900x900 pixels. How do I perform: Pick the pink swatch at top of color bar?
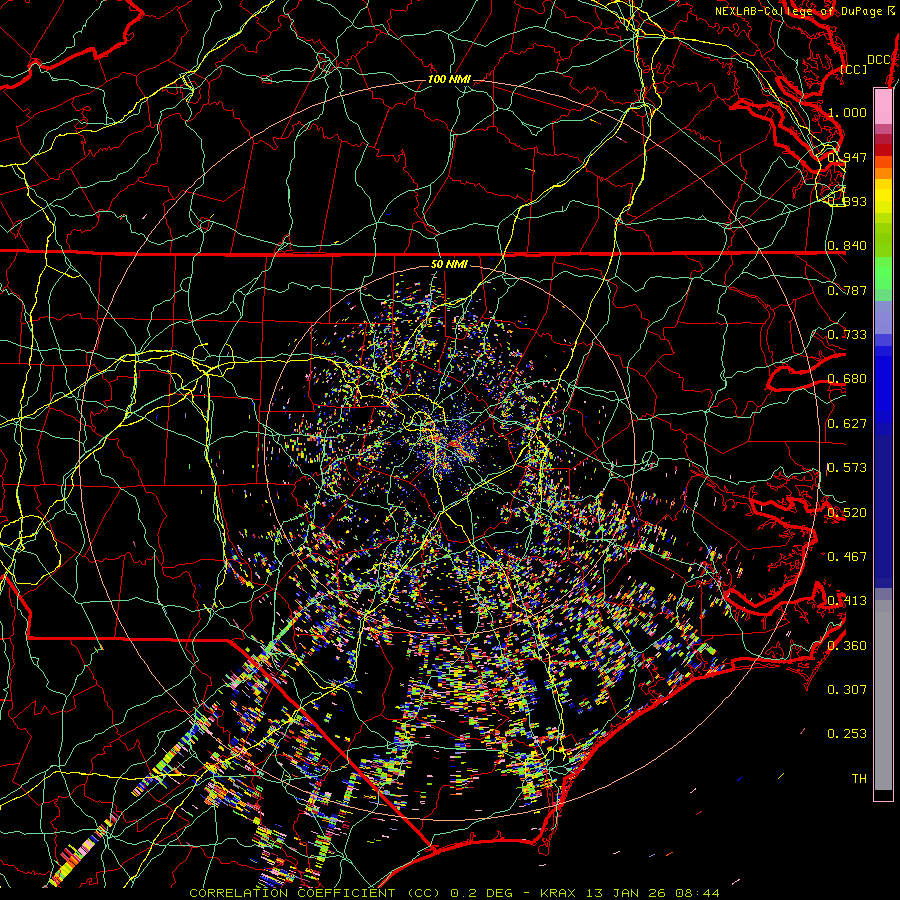883,106
